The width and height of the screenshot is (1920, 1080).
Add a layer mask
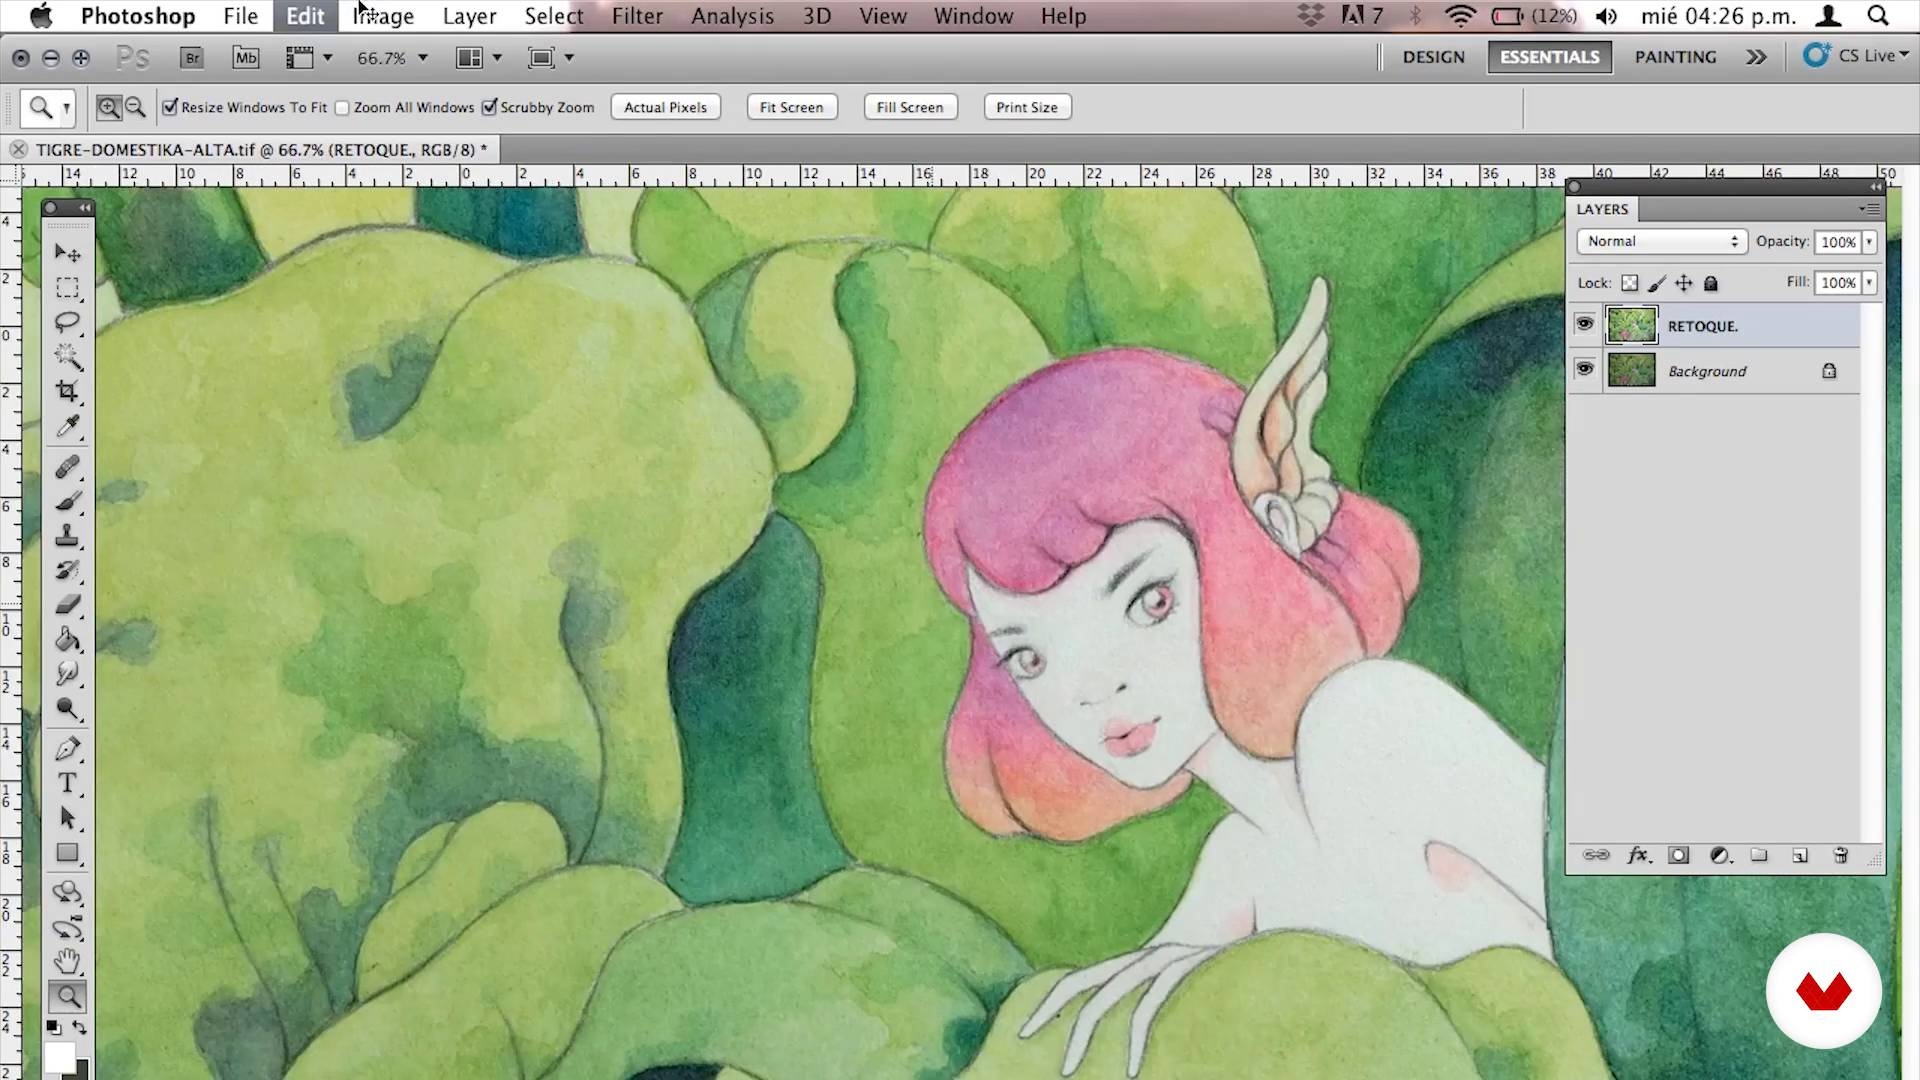click(x=1679, y=856)
